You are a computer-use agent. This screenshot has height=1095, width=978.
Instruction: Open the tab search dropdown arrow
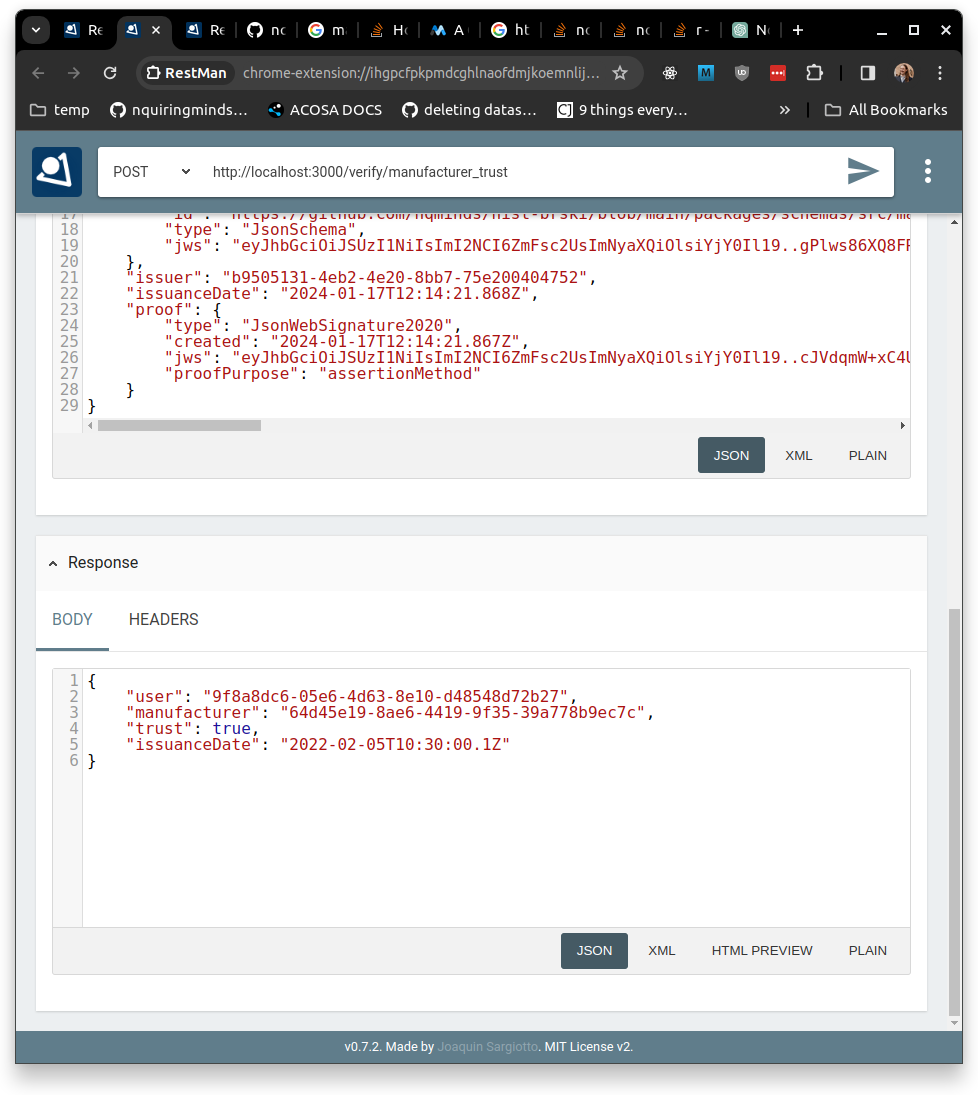pyautogui.click(x=36, y=30)
